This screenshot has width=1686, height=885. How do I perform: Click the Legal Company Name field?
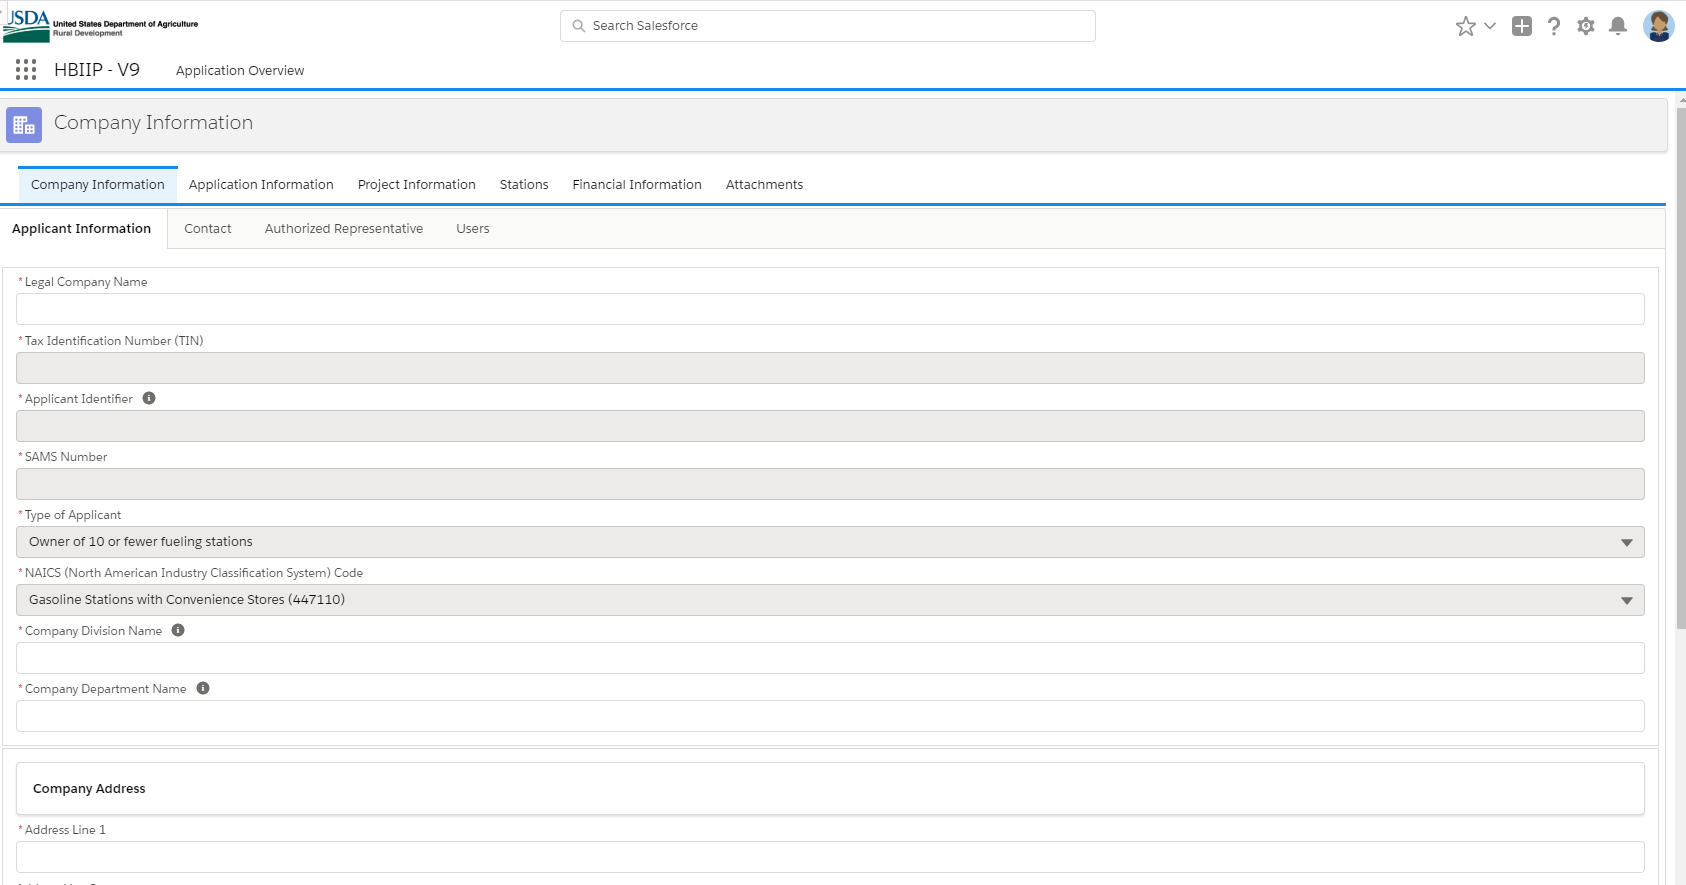coord(830,309)
